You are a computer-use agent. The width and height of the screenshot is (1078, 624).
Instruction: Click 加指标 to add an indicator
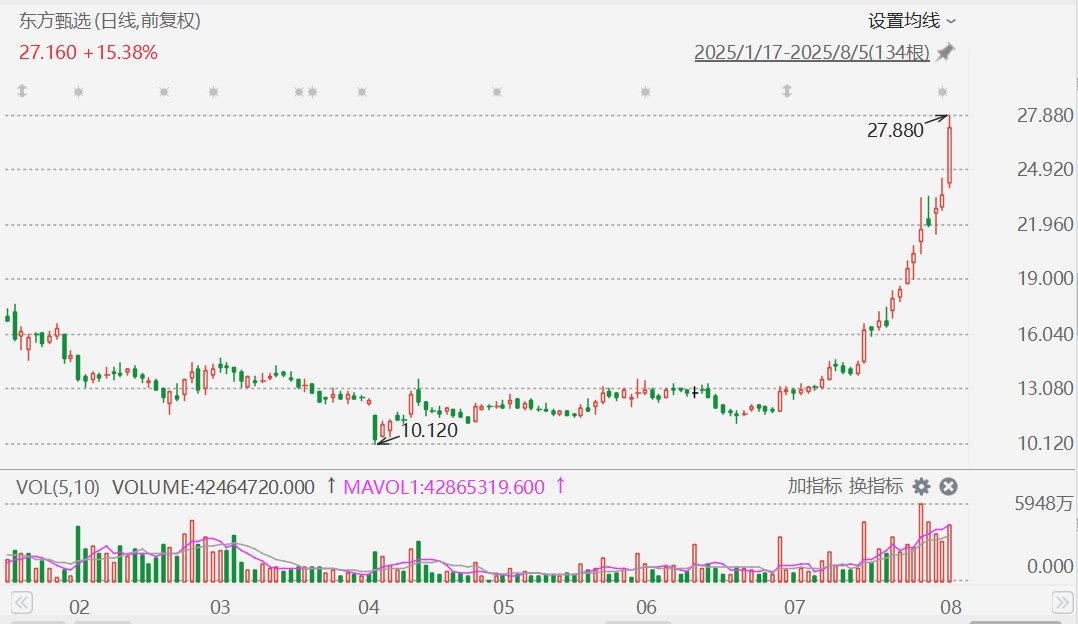click(x=815, y=487)
